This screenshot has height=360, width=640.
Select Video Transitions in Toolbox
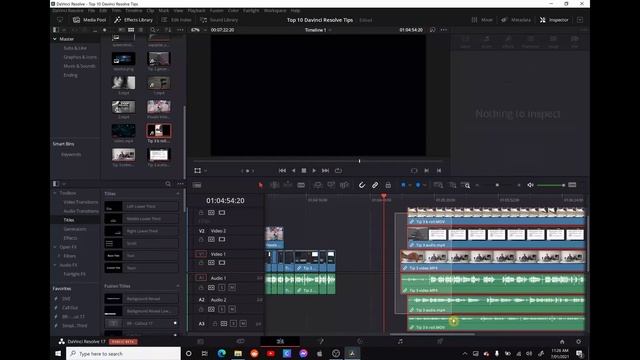(x=80, y=202)
